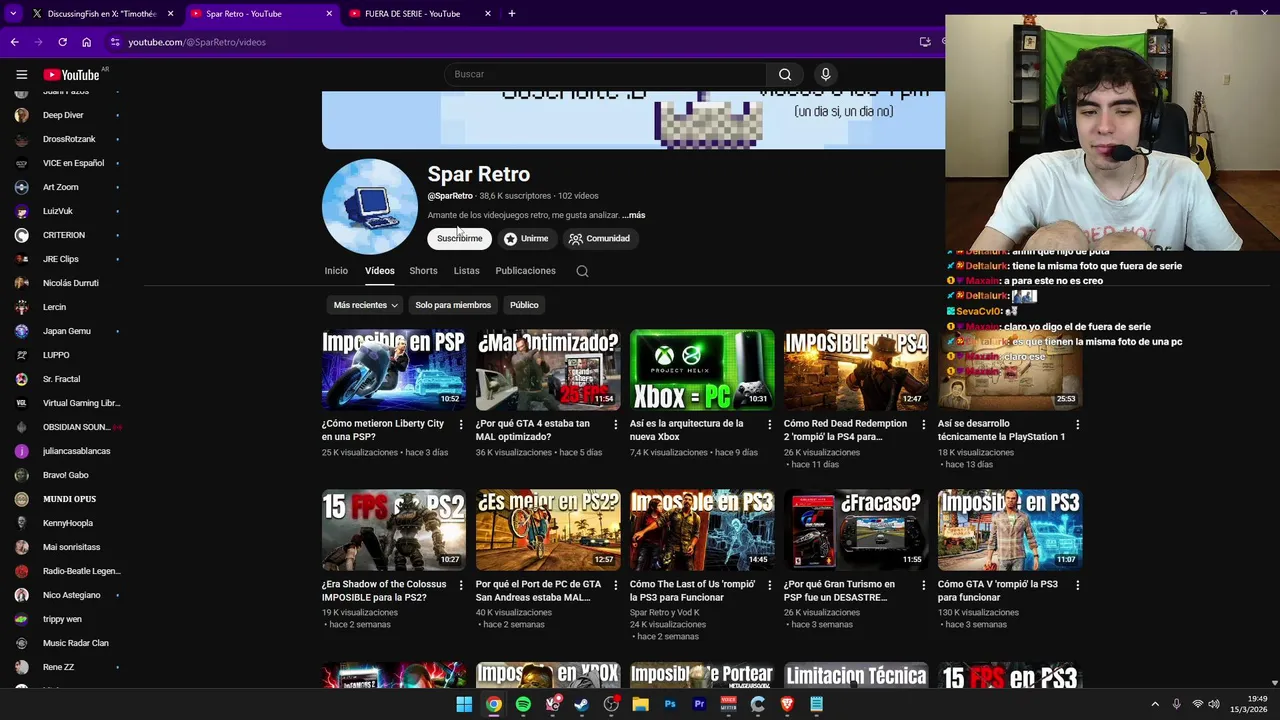Open options for PlayStation 1 video
The height and width of the screenshot is (720, 1280).
(x=1077, y=424)
